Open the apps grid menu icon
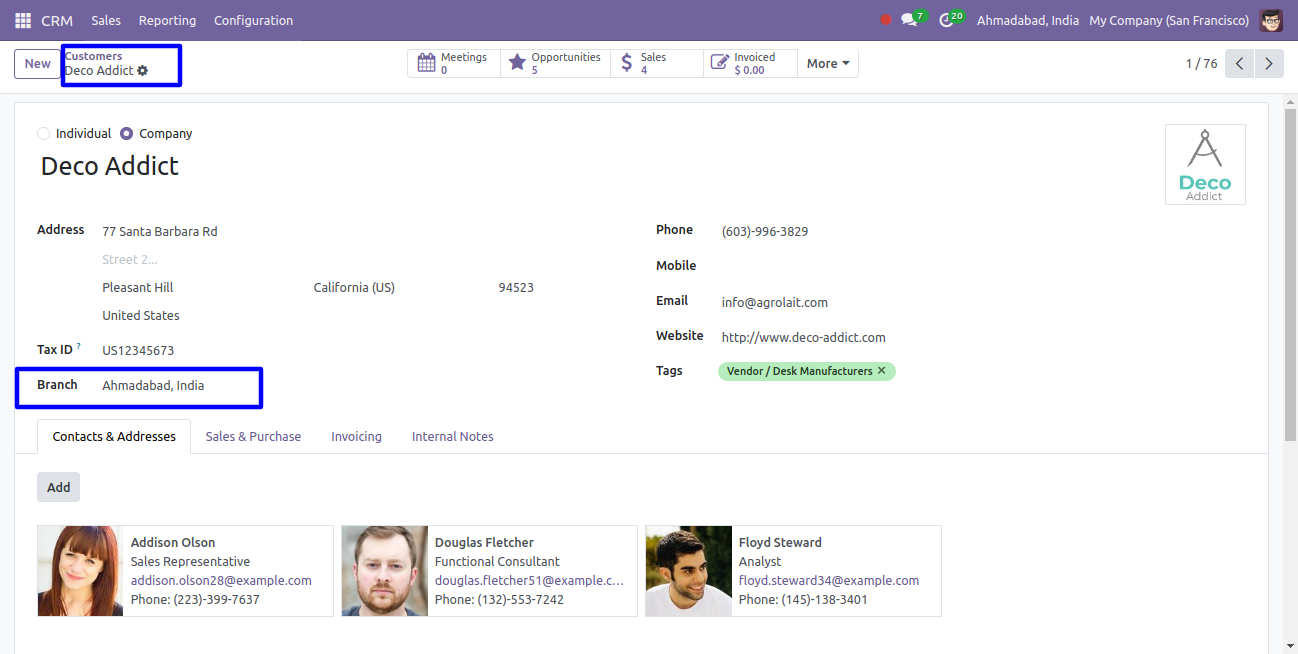This screenshot has width=1298, height=654. [x=23, y=20]
